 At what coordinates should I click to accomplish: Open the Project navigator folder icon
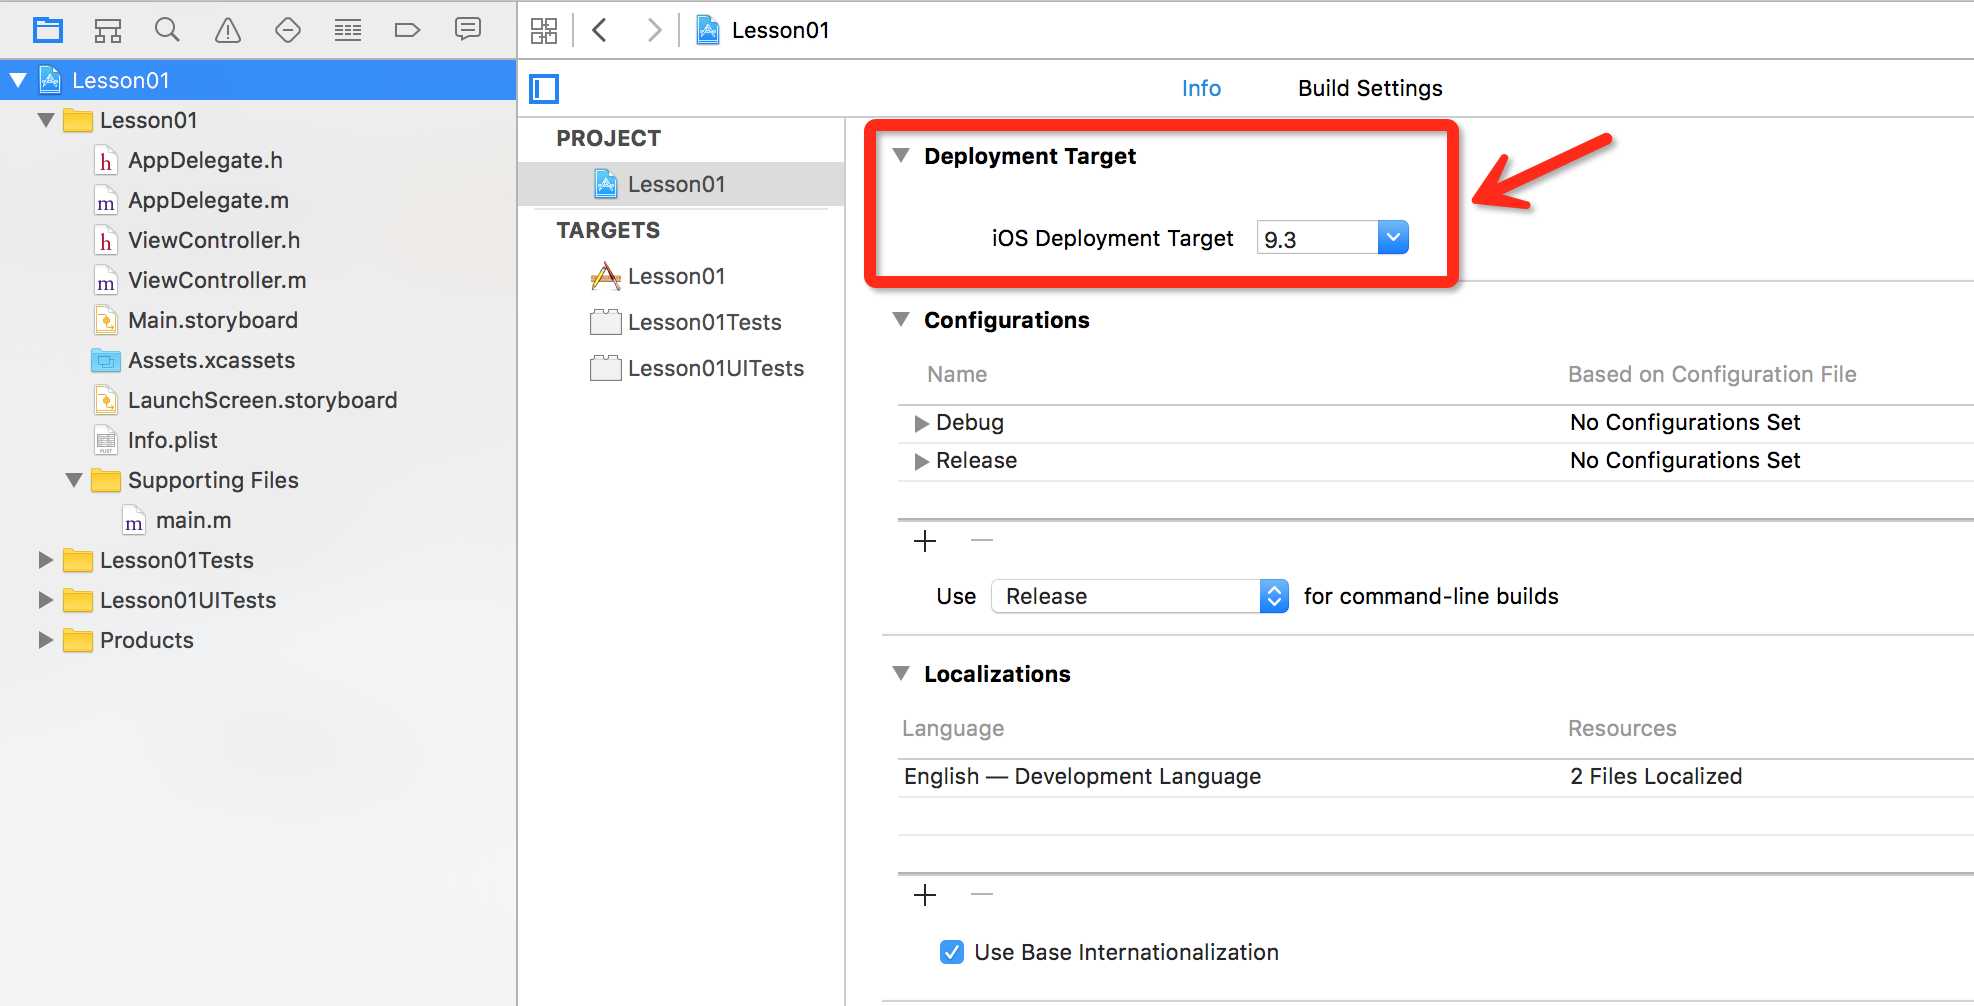click(x=47, y=30)
